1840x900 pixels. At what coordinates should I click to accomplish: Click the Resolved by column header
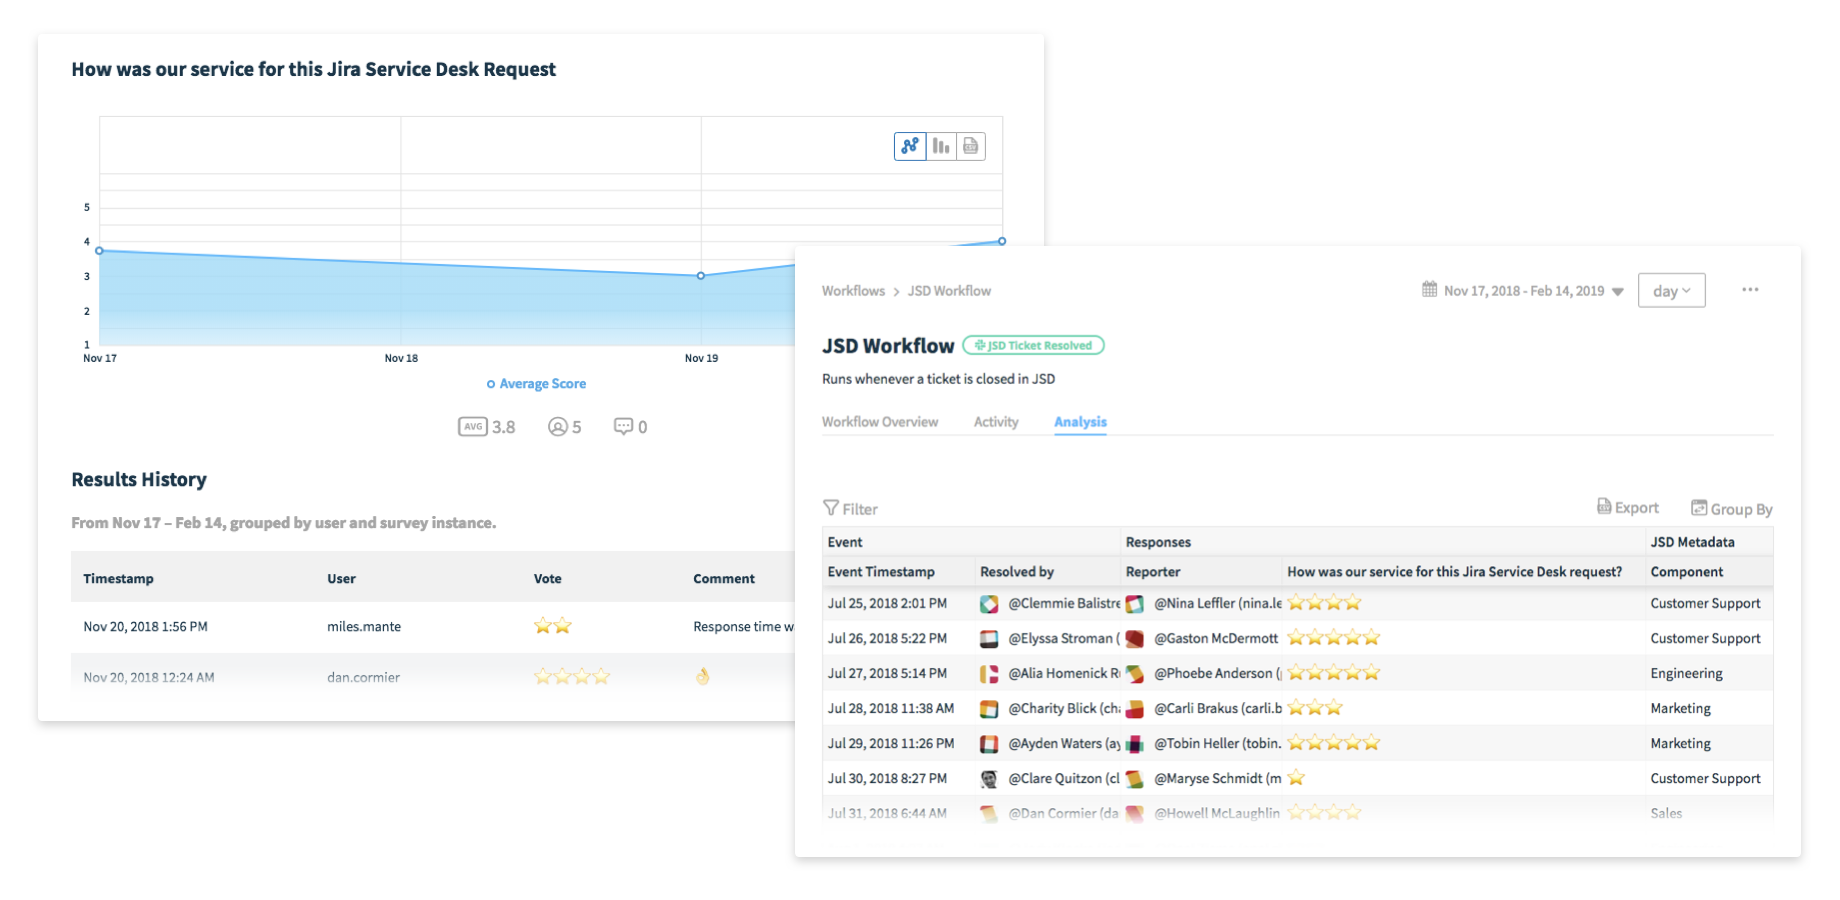(x=1017, y=572)
